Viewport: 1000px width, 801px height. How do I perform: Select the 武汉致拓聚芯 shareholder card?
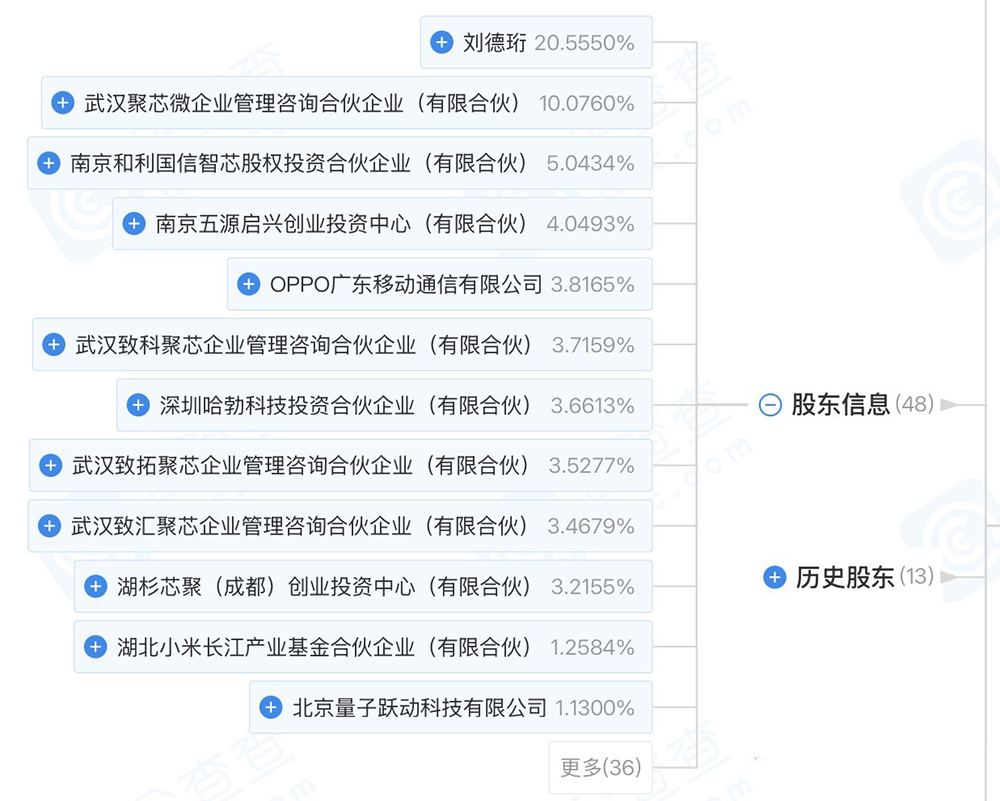tap(340, 465)
